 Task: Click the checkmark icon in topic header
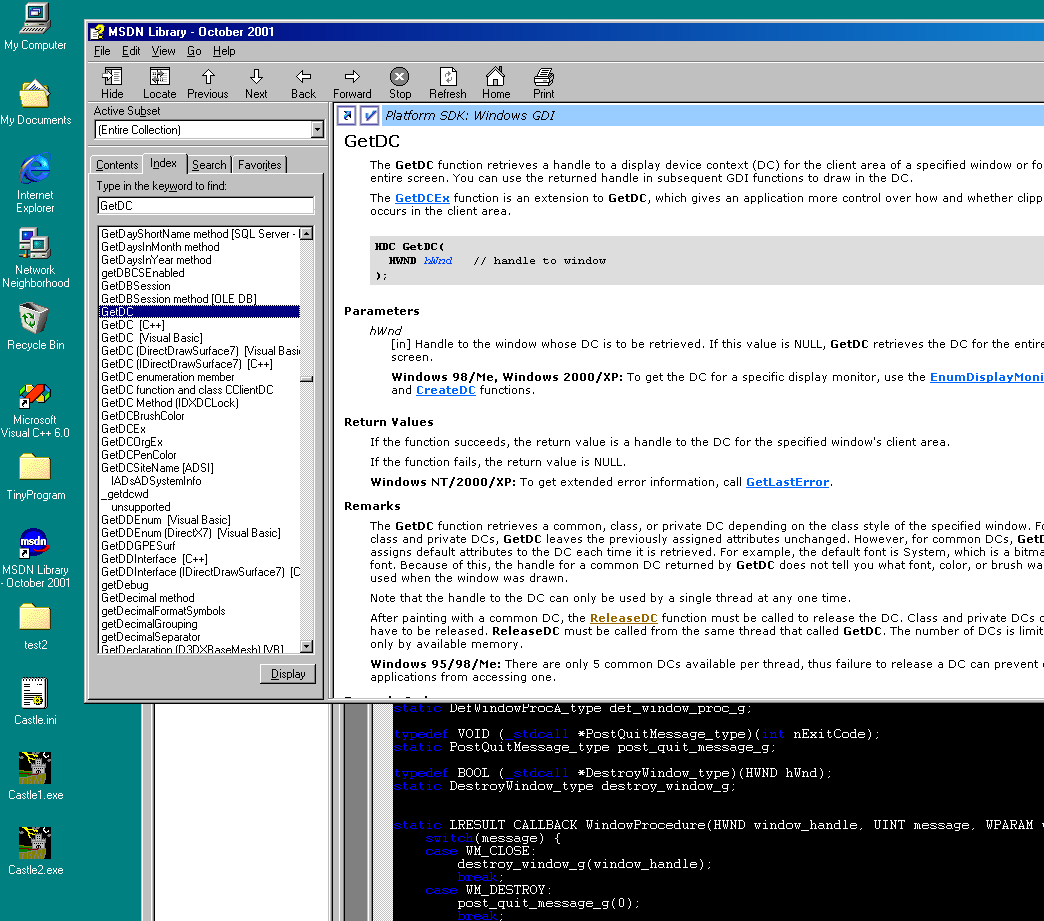pos(370,115)
